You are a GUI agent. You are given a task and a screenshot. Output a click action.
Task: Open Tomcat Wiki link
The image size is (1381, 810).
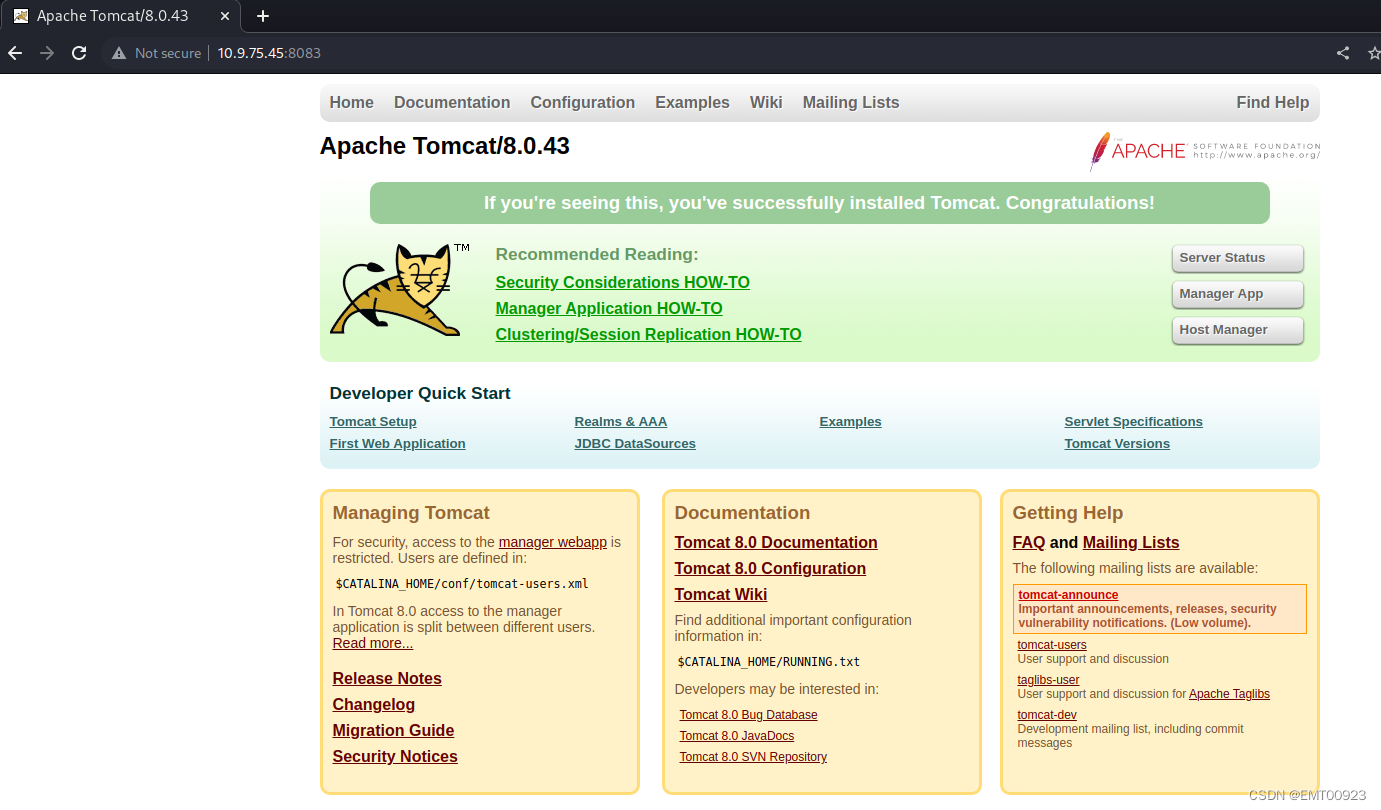click(x=721, y=594)
